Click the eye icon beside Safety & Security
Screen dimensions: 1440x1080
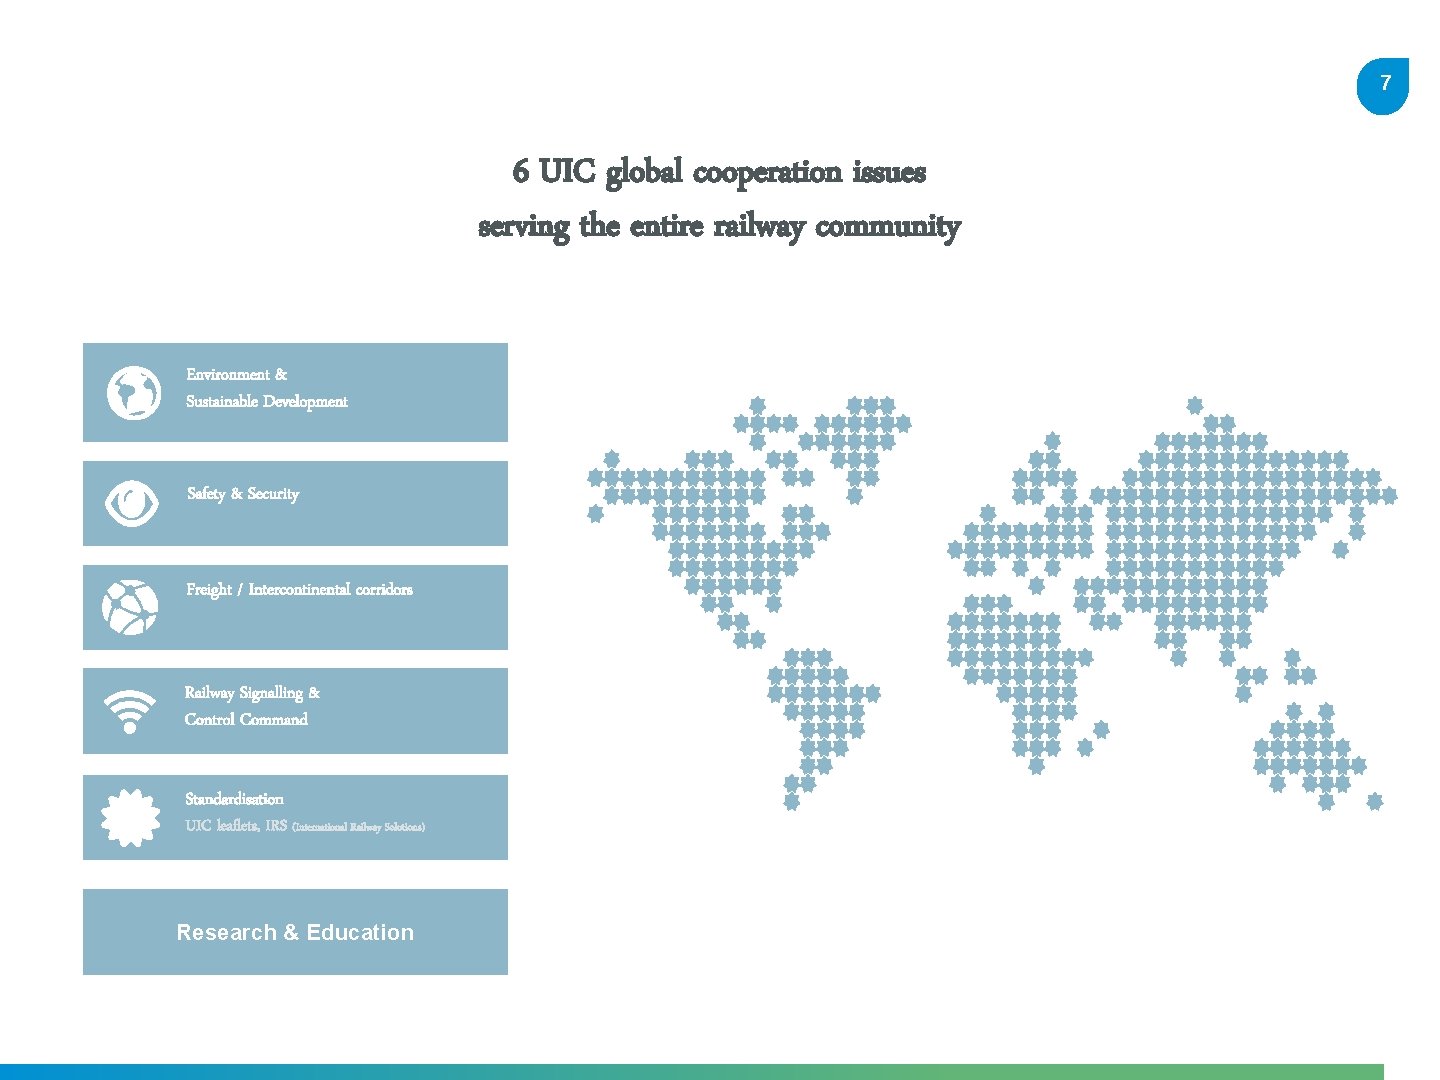132,503
